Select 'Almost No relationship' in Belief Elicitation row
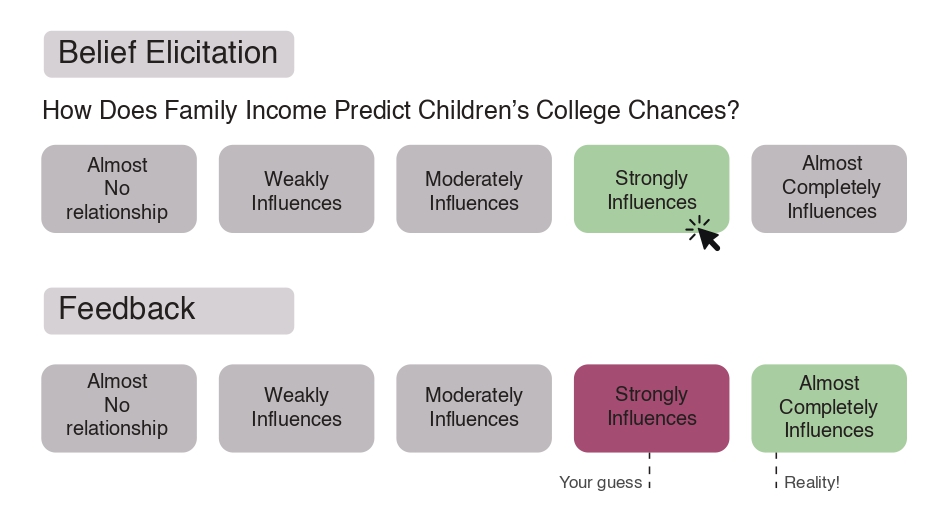Image resolution: width=952 pixels, height=511 pixels. pos(119,189)
